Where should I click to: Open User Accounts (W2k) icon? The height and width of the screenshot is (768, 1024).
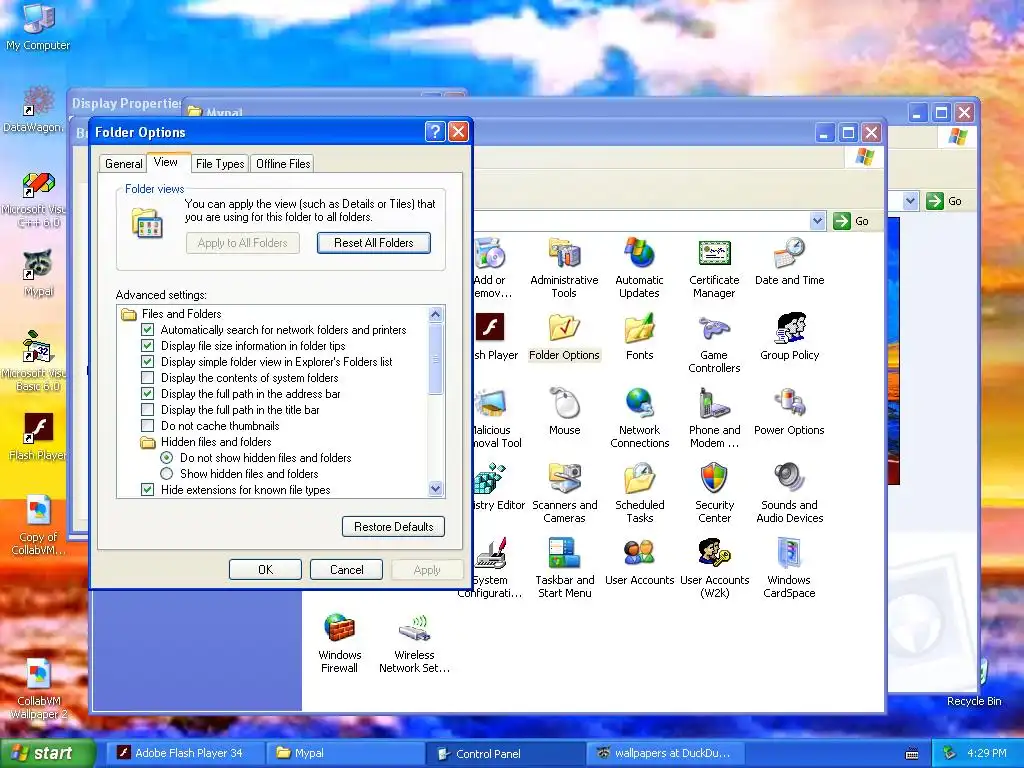pos(714,568)
